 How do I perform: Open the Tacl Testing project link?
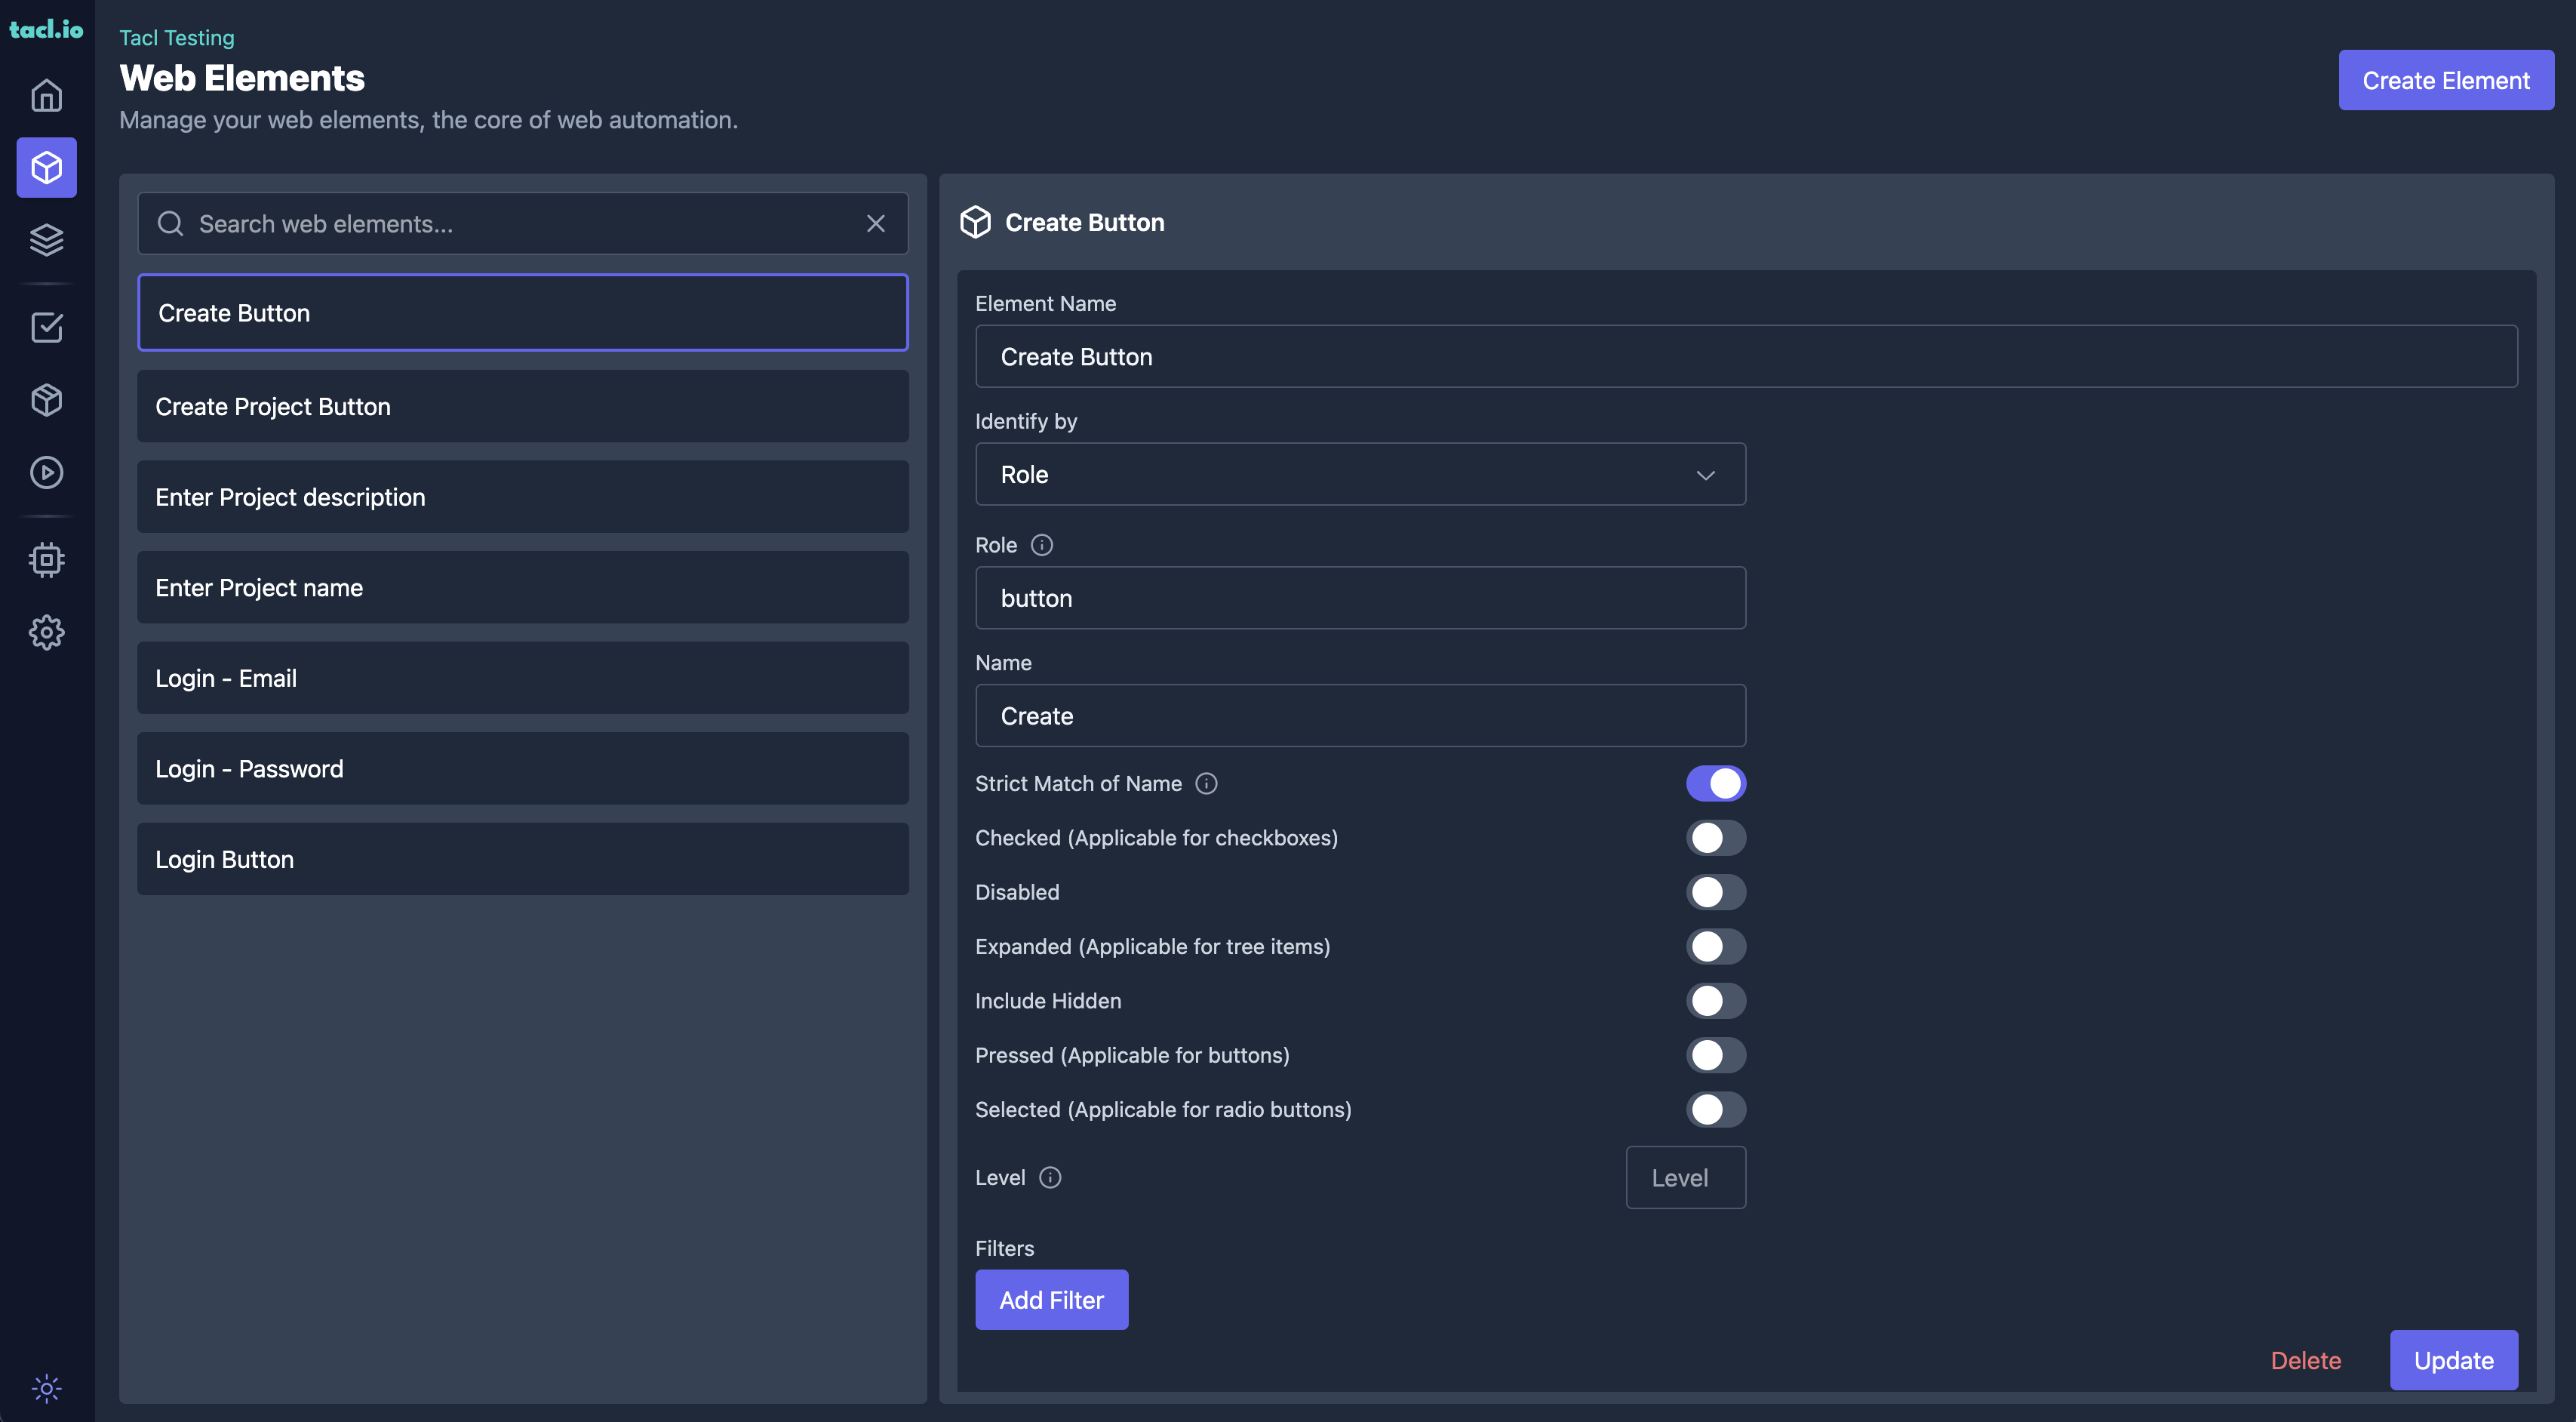(177, 38)
